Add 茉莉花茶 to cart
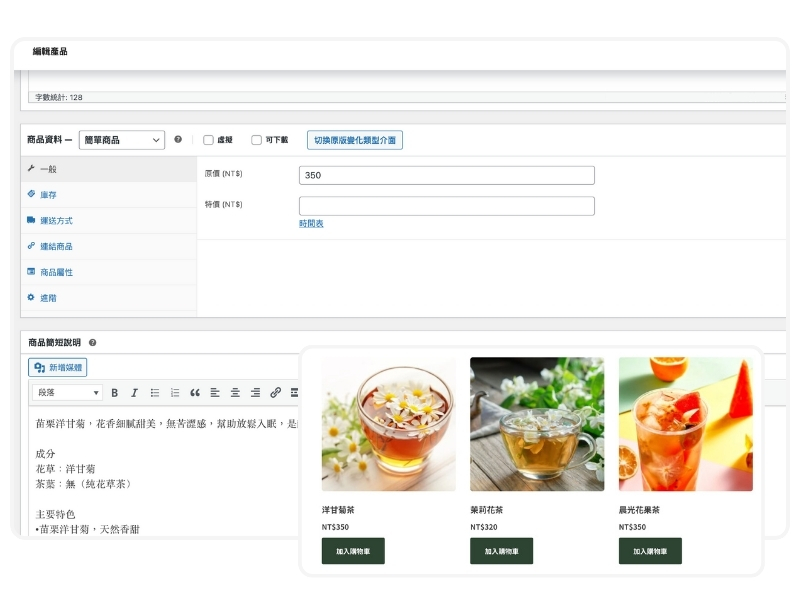This screenshot has width=800, height=600. coord(501,551)
